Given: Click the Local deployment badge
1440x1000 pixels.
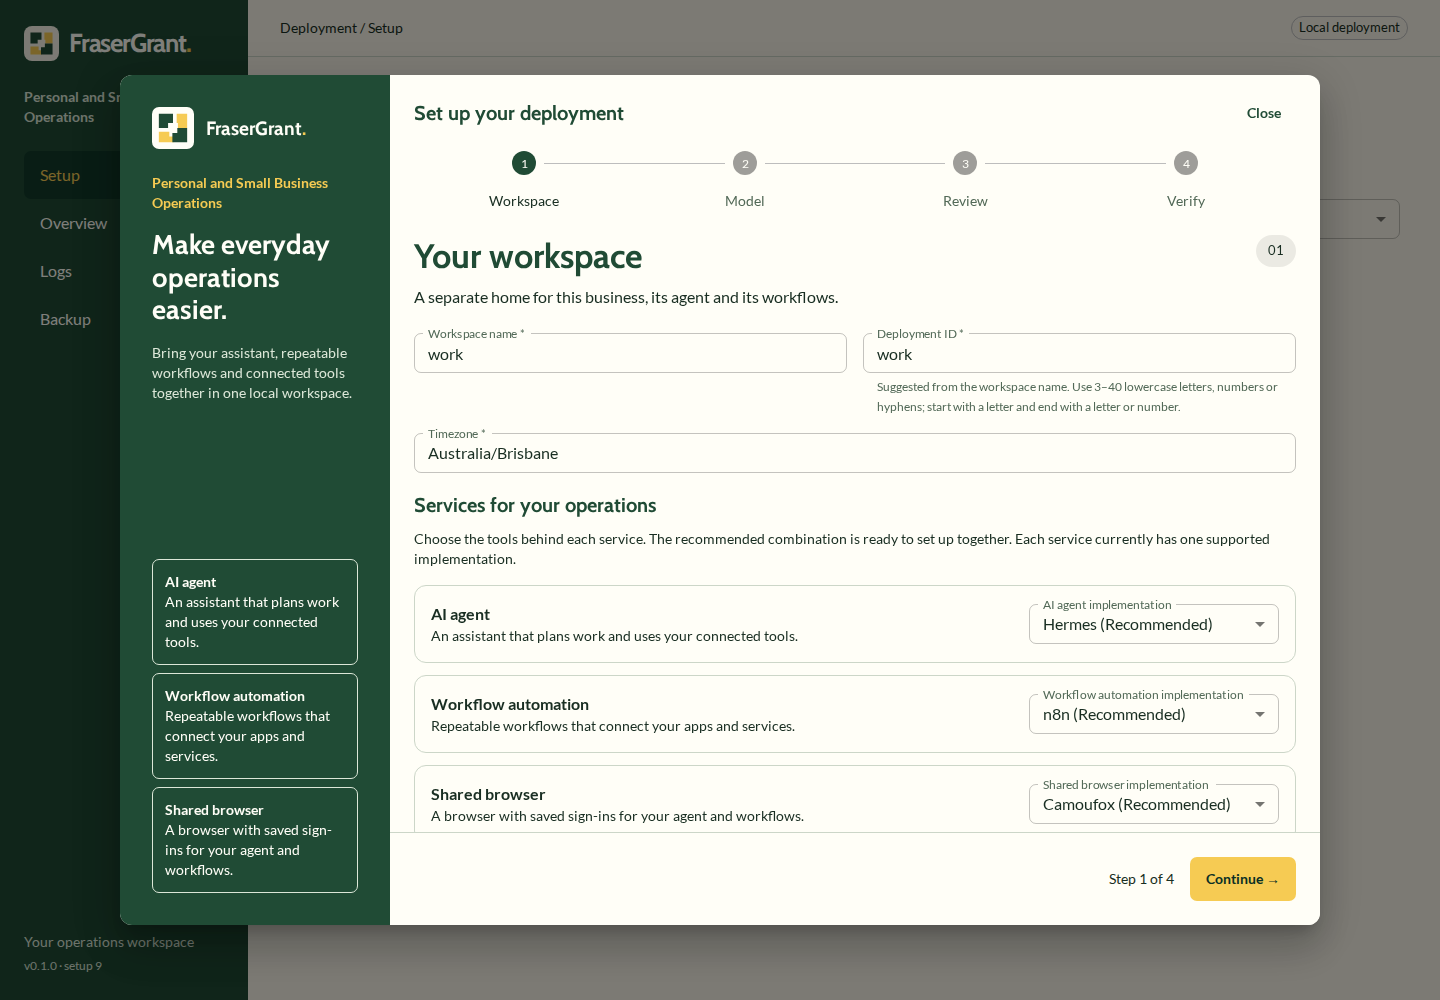Looking at the screenshot, I should (1349, 28).
